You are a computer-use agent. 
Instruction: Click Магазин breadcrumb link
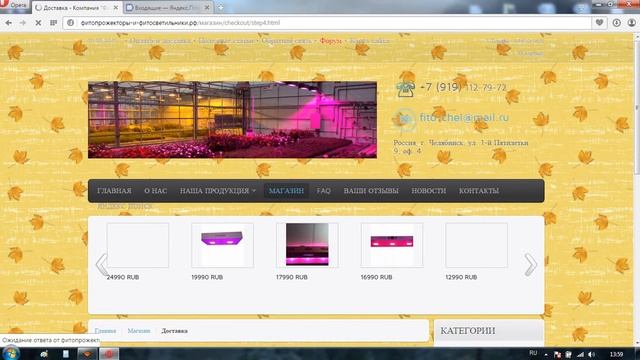(x=139, y=331)
